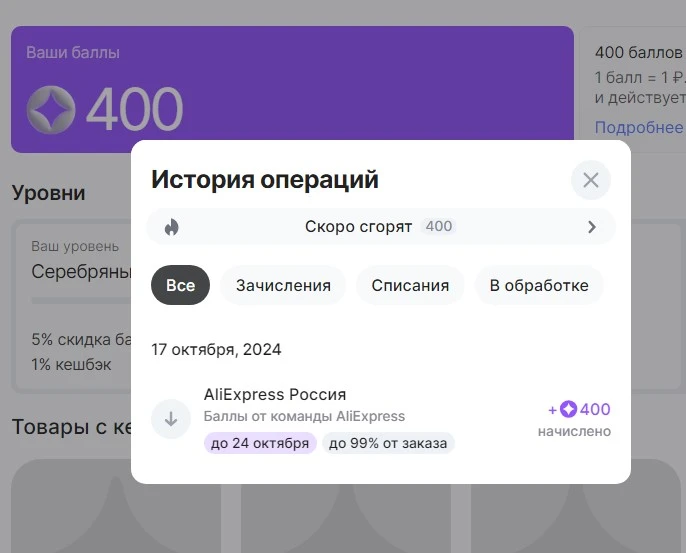Switch to the Списания tab
The image size is (686, 553).
pos(410,285)
